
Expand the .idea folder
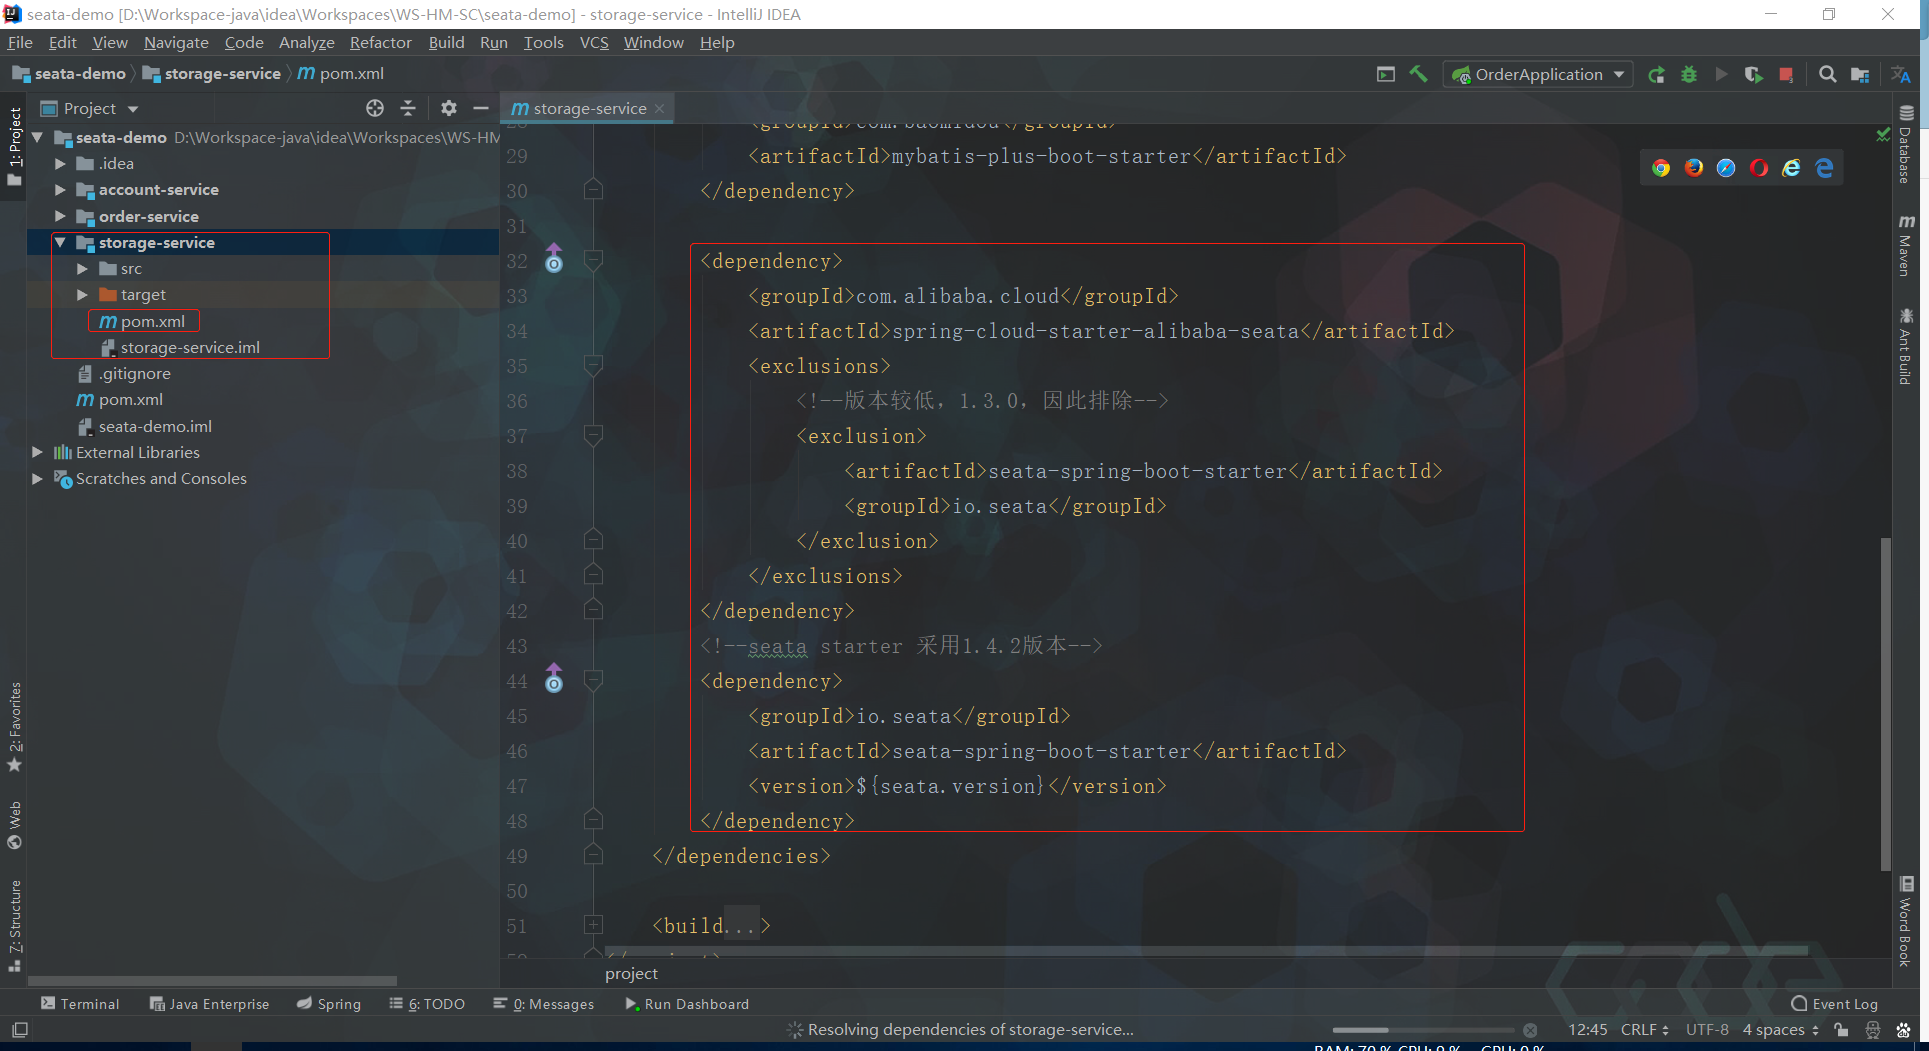pyautogui.click(x=60, y=163)
